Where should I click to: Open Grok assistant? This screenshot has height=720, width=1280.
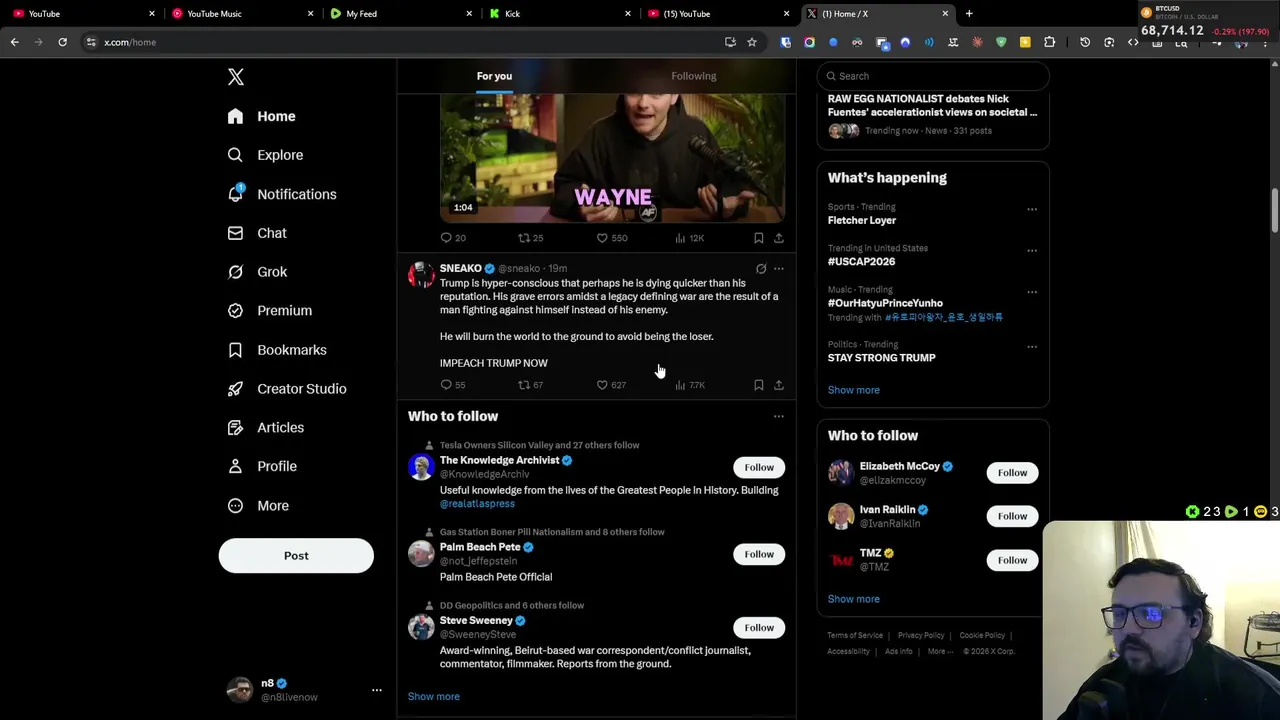point(257,272)
